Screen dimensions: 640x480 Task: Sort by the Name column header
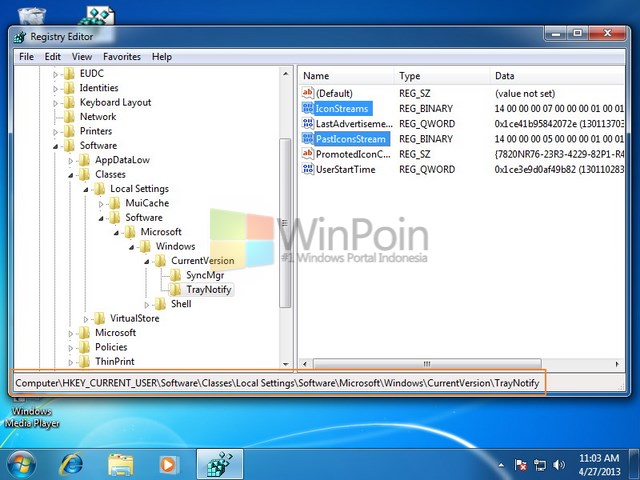(x=347, y=76)
